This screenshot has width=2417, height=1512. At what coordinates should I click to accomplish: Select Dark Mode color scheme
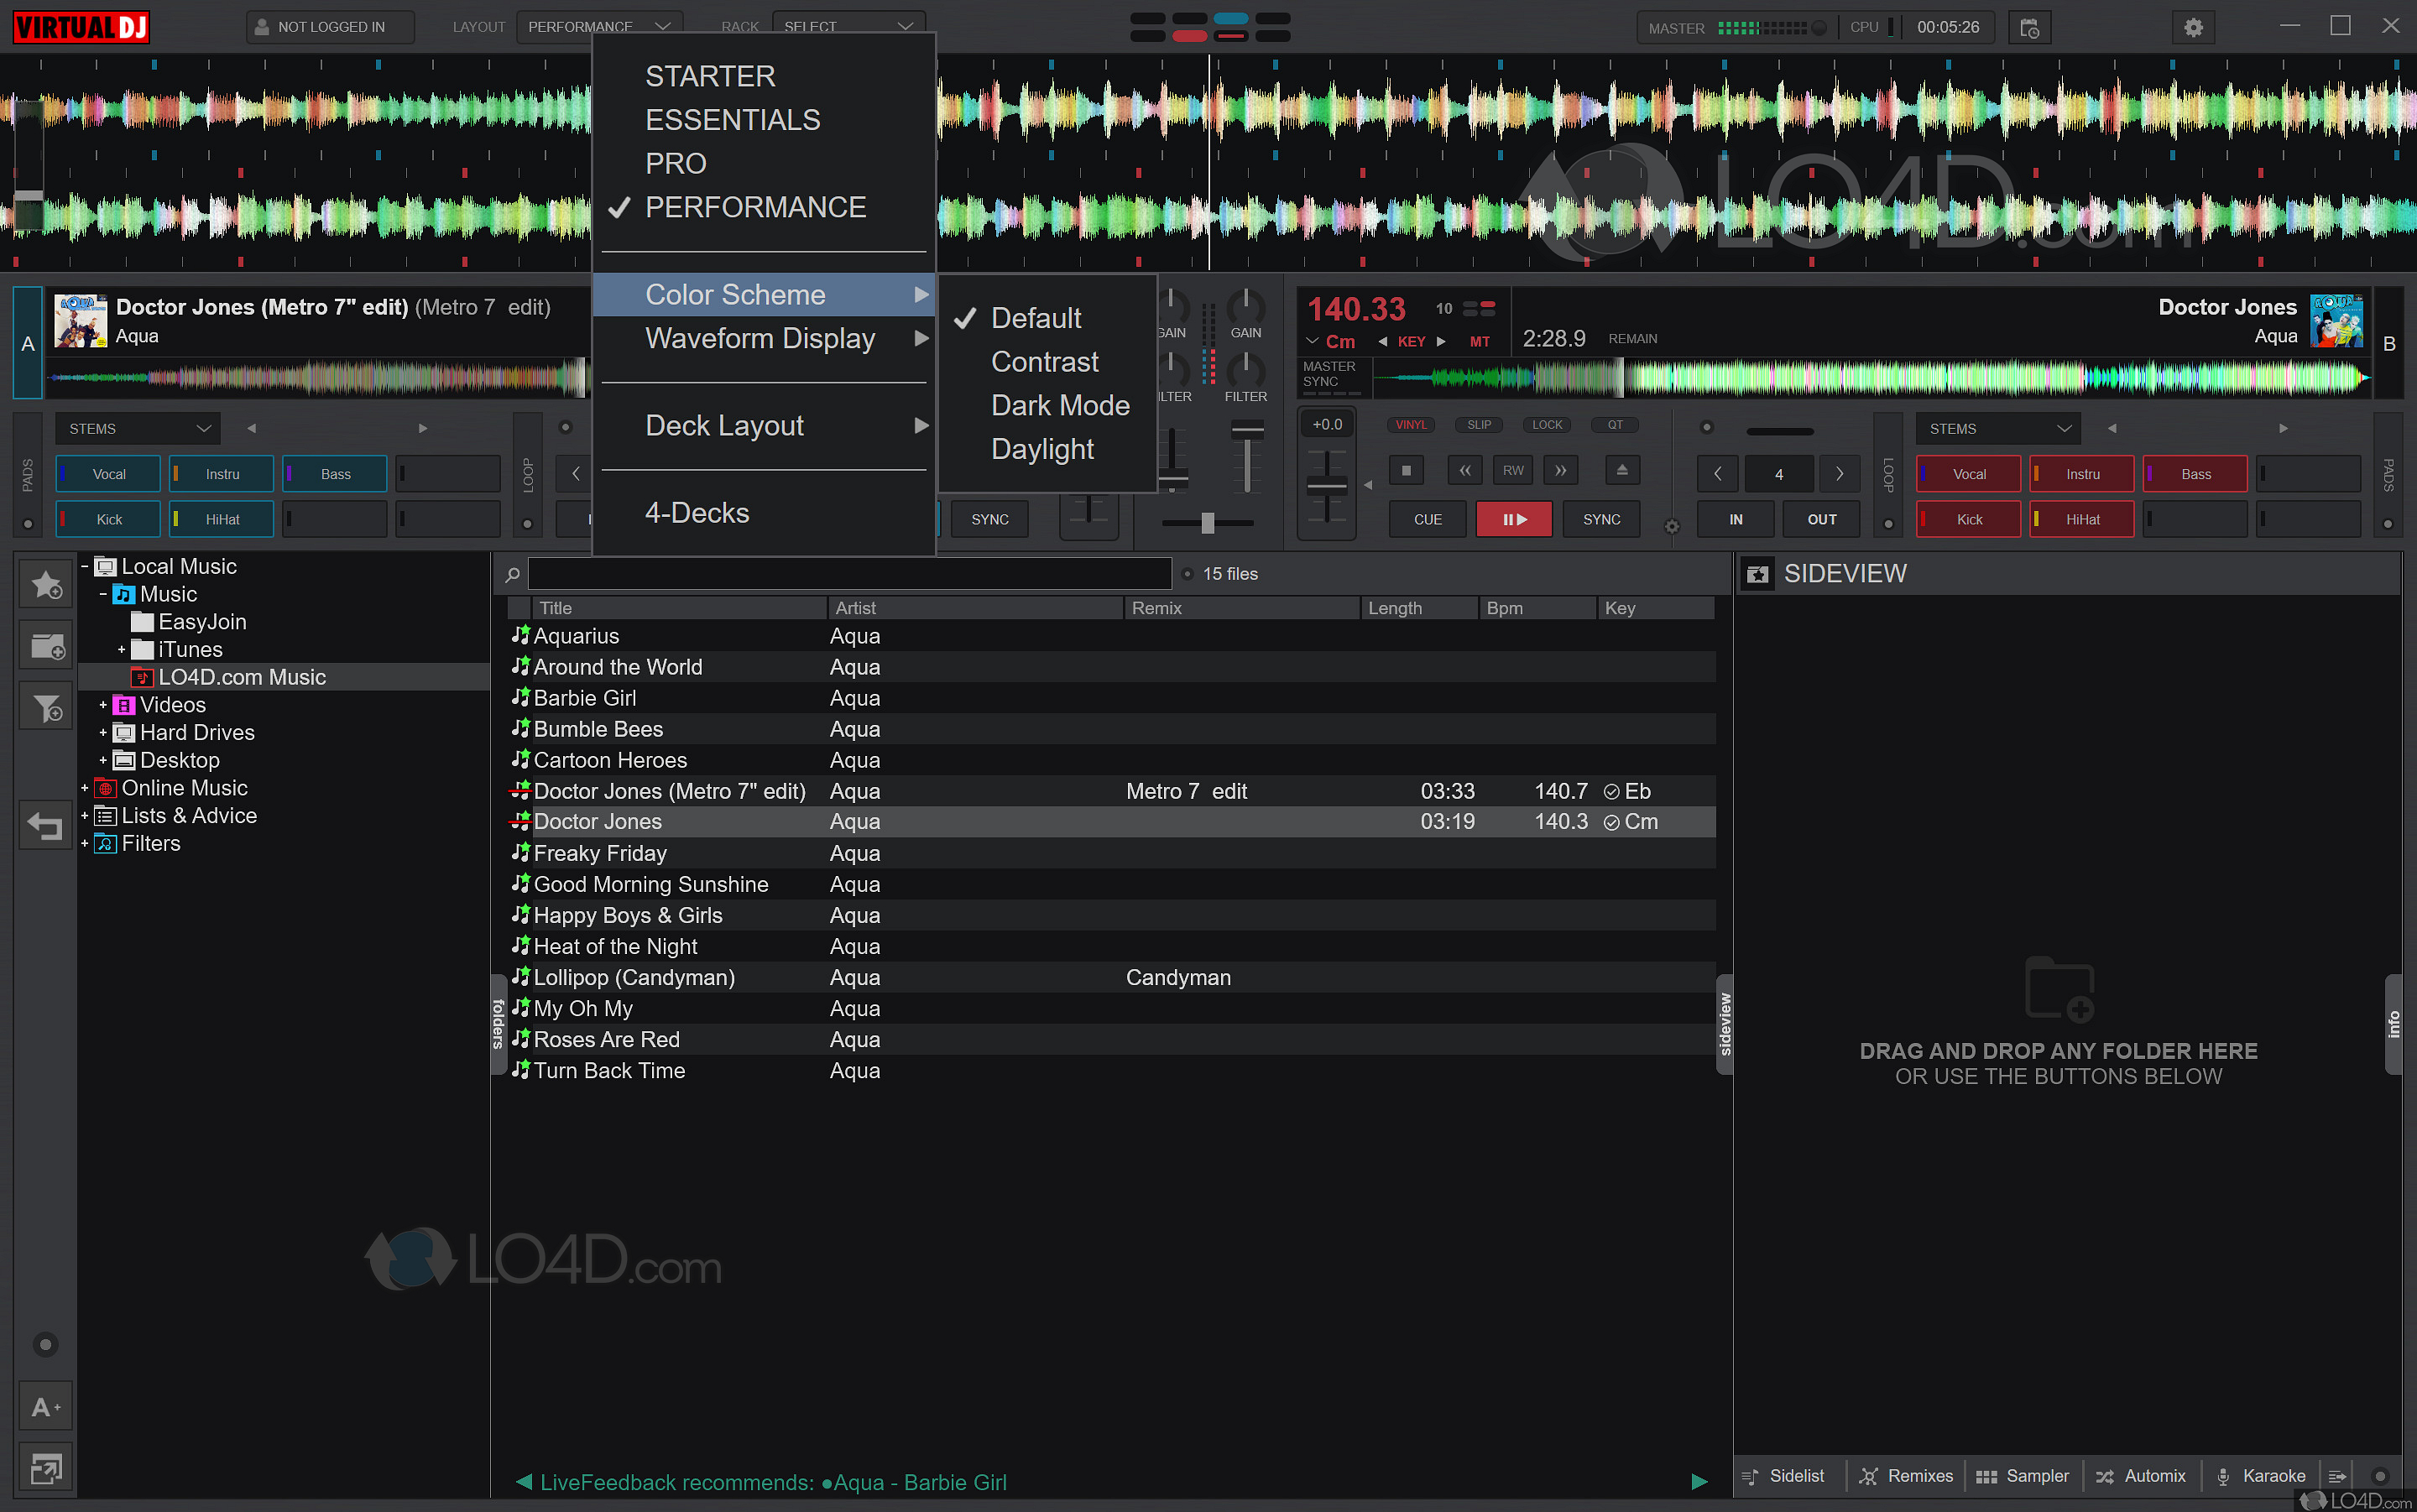coord(1060,406)
